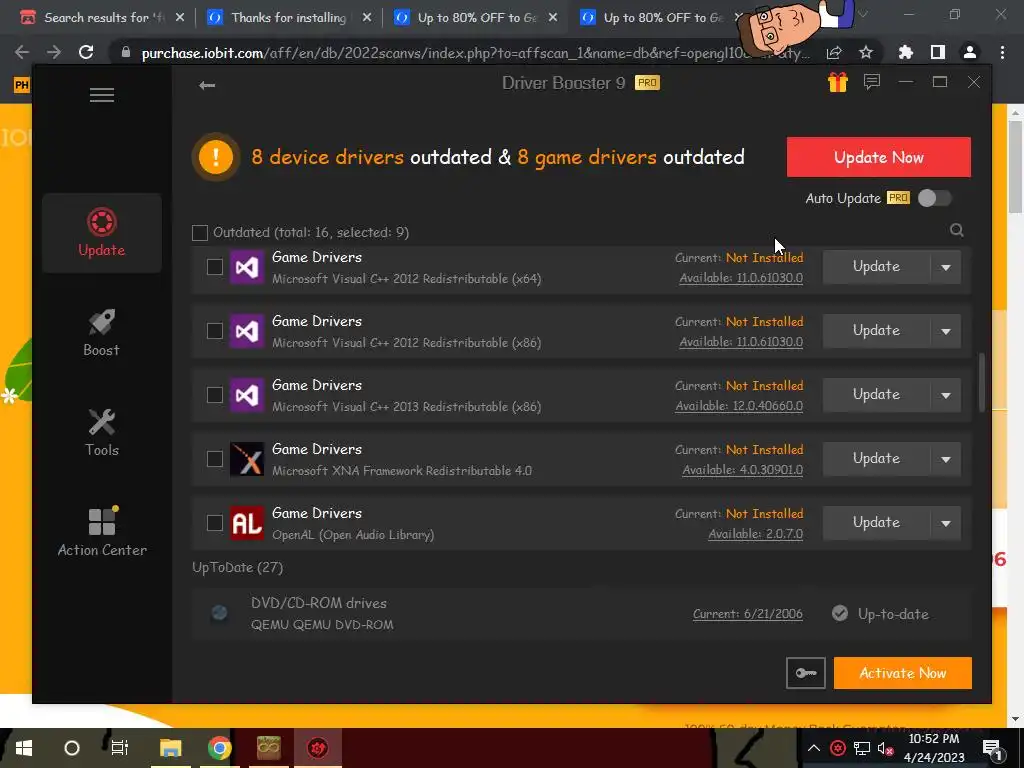Expand Update dropdown for Visual C++ 2013 x86

[946, 395]
